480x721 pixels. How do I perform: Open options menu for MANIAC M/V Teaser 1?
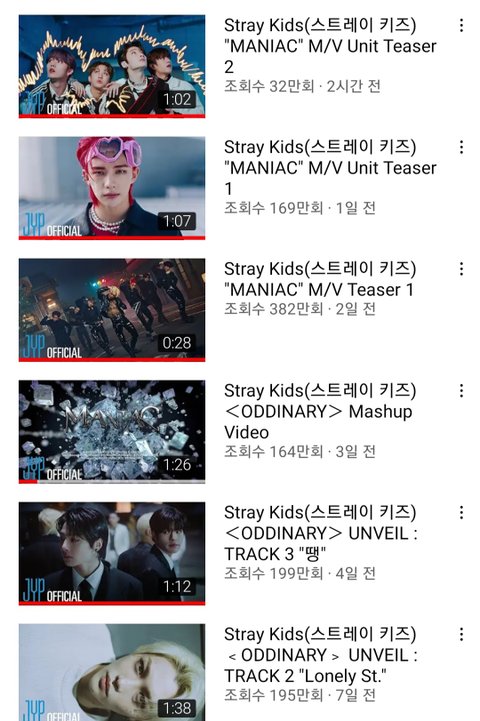(461, 269)
